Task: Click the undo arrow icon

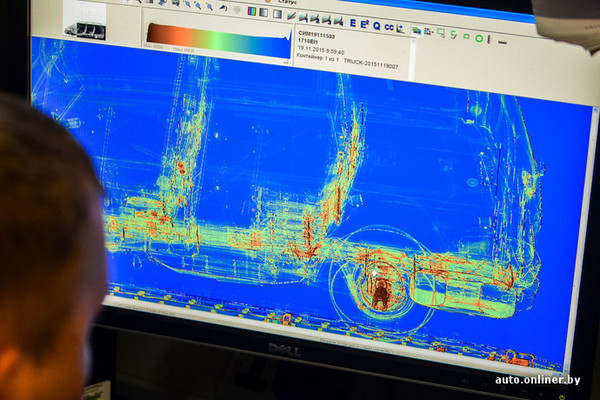Action: tap(224, 8)
